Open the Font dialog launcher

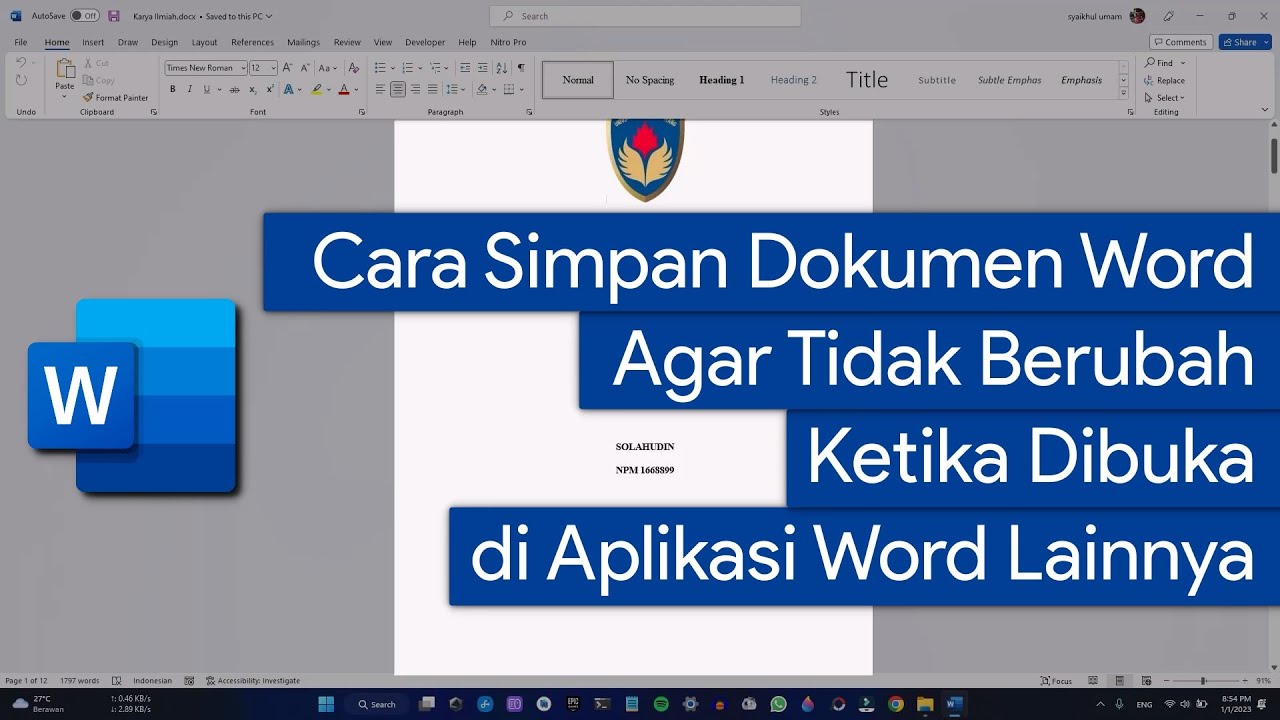click(x=362, y=112)
